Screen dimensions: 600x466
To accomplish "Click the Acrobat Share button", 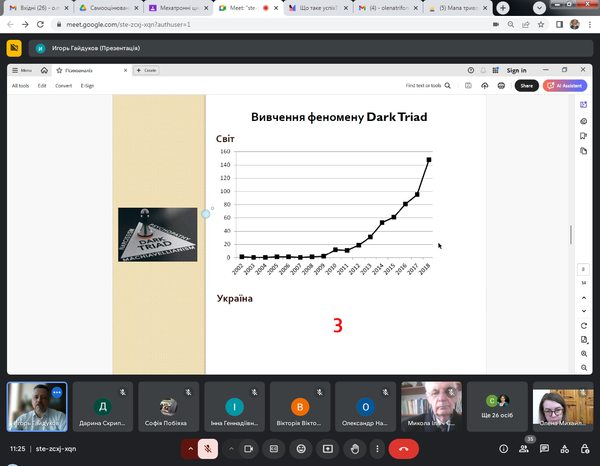I will coord(526,86).
